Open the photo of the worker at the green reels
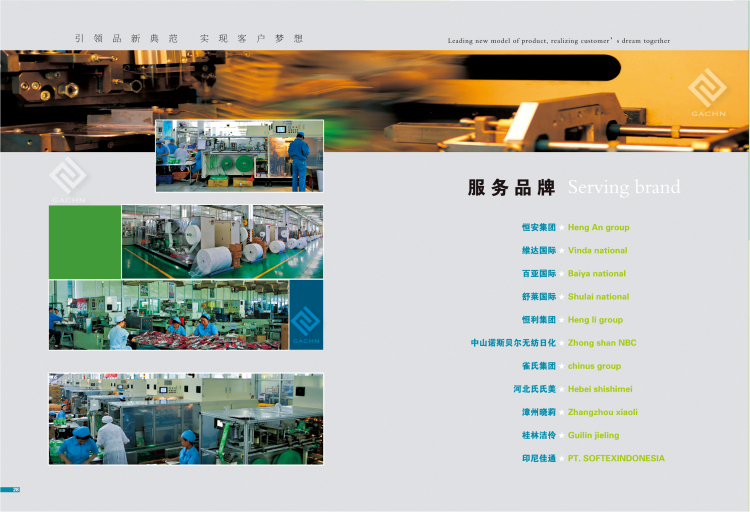 [240, 156]
